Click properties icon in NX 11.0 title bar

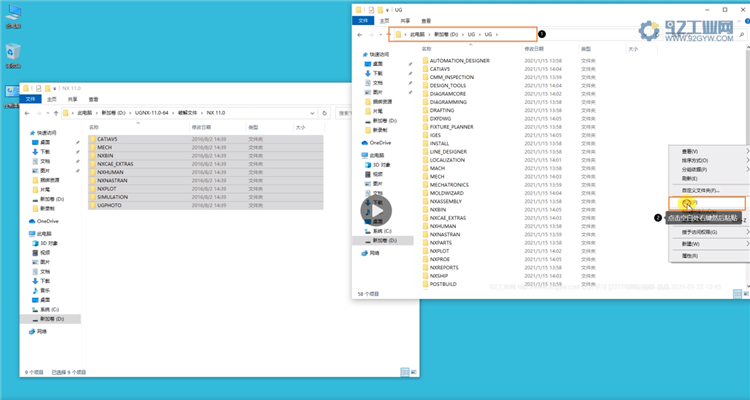tap(39, 88)
